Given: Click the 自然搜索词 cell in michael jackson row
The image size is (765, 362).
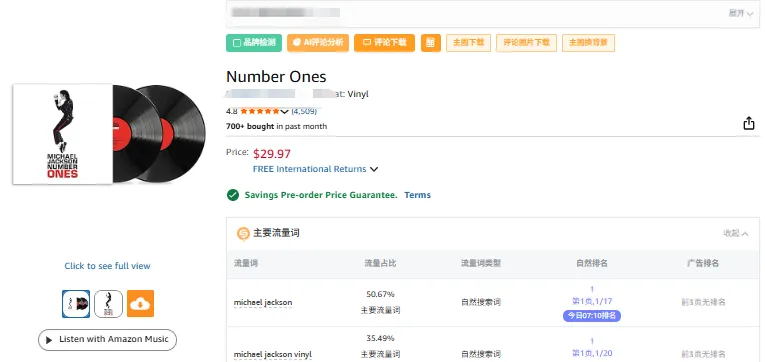Looking at the screenshot, I should point(481,302).
